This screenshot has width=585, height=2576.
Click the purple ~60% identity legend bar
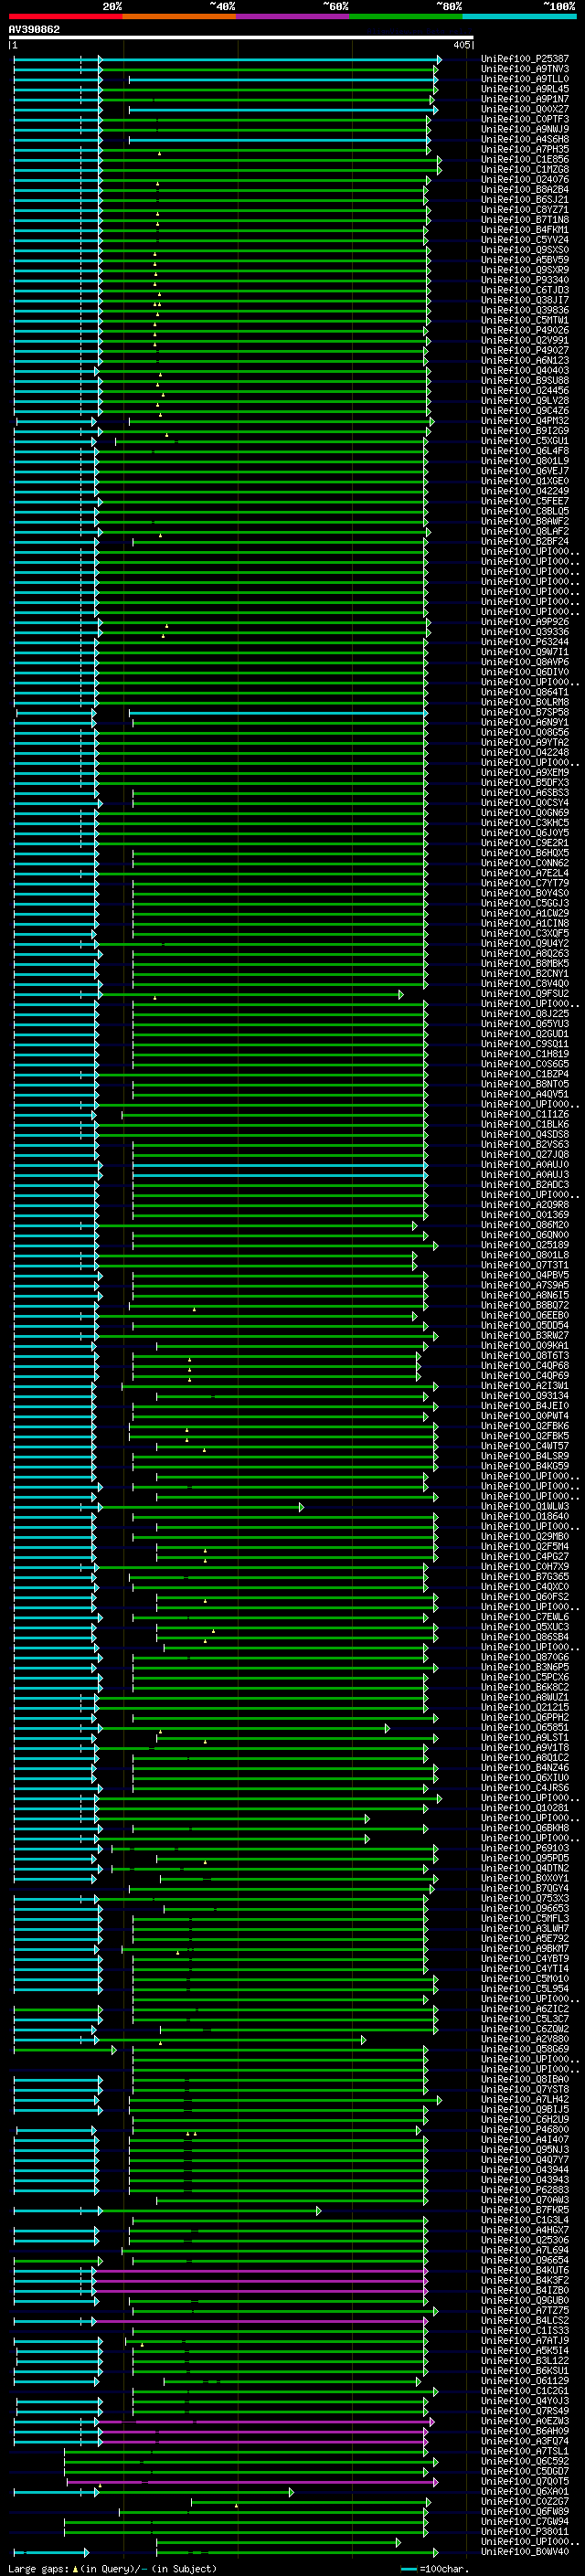293,17
